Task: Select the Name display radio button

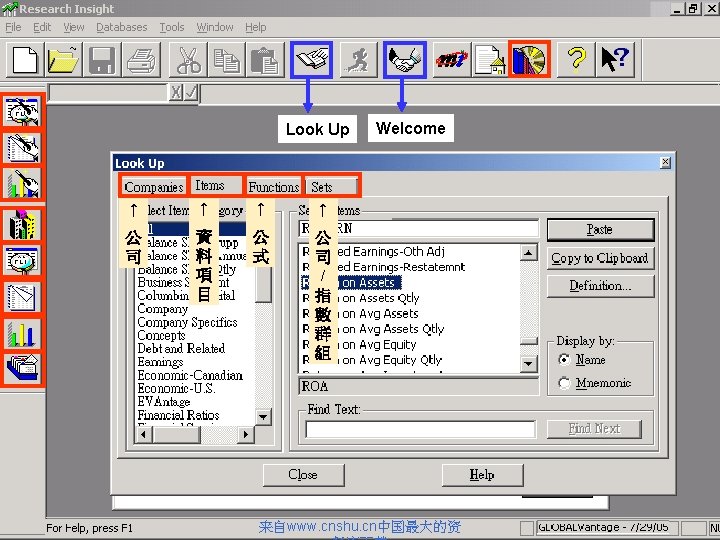Action: (564, 359)
